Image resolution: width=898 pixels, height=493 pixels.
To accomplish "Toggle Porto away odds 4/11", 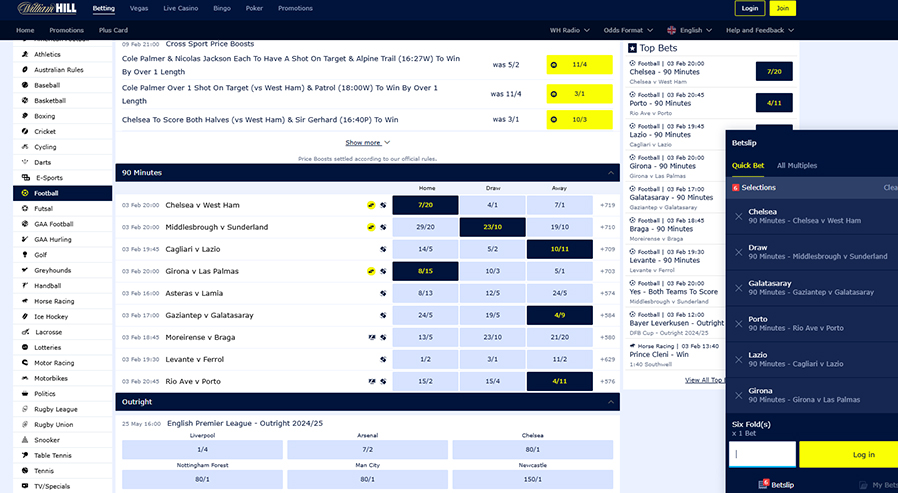I will tap(560, 381).
